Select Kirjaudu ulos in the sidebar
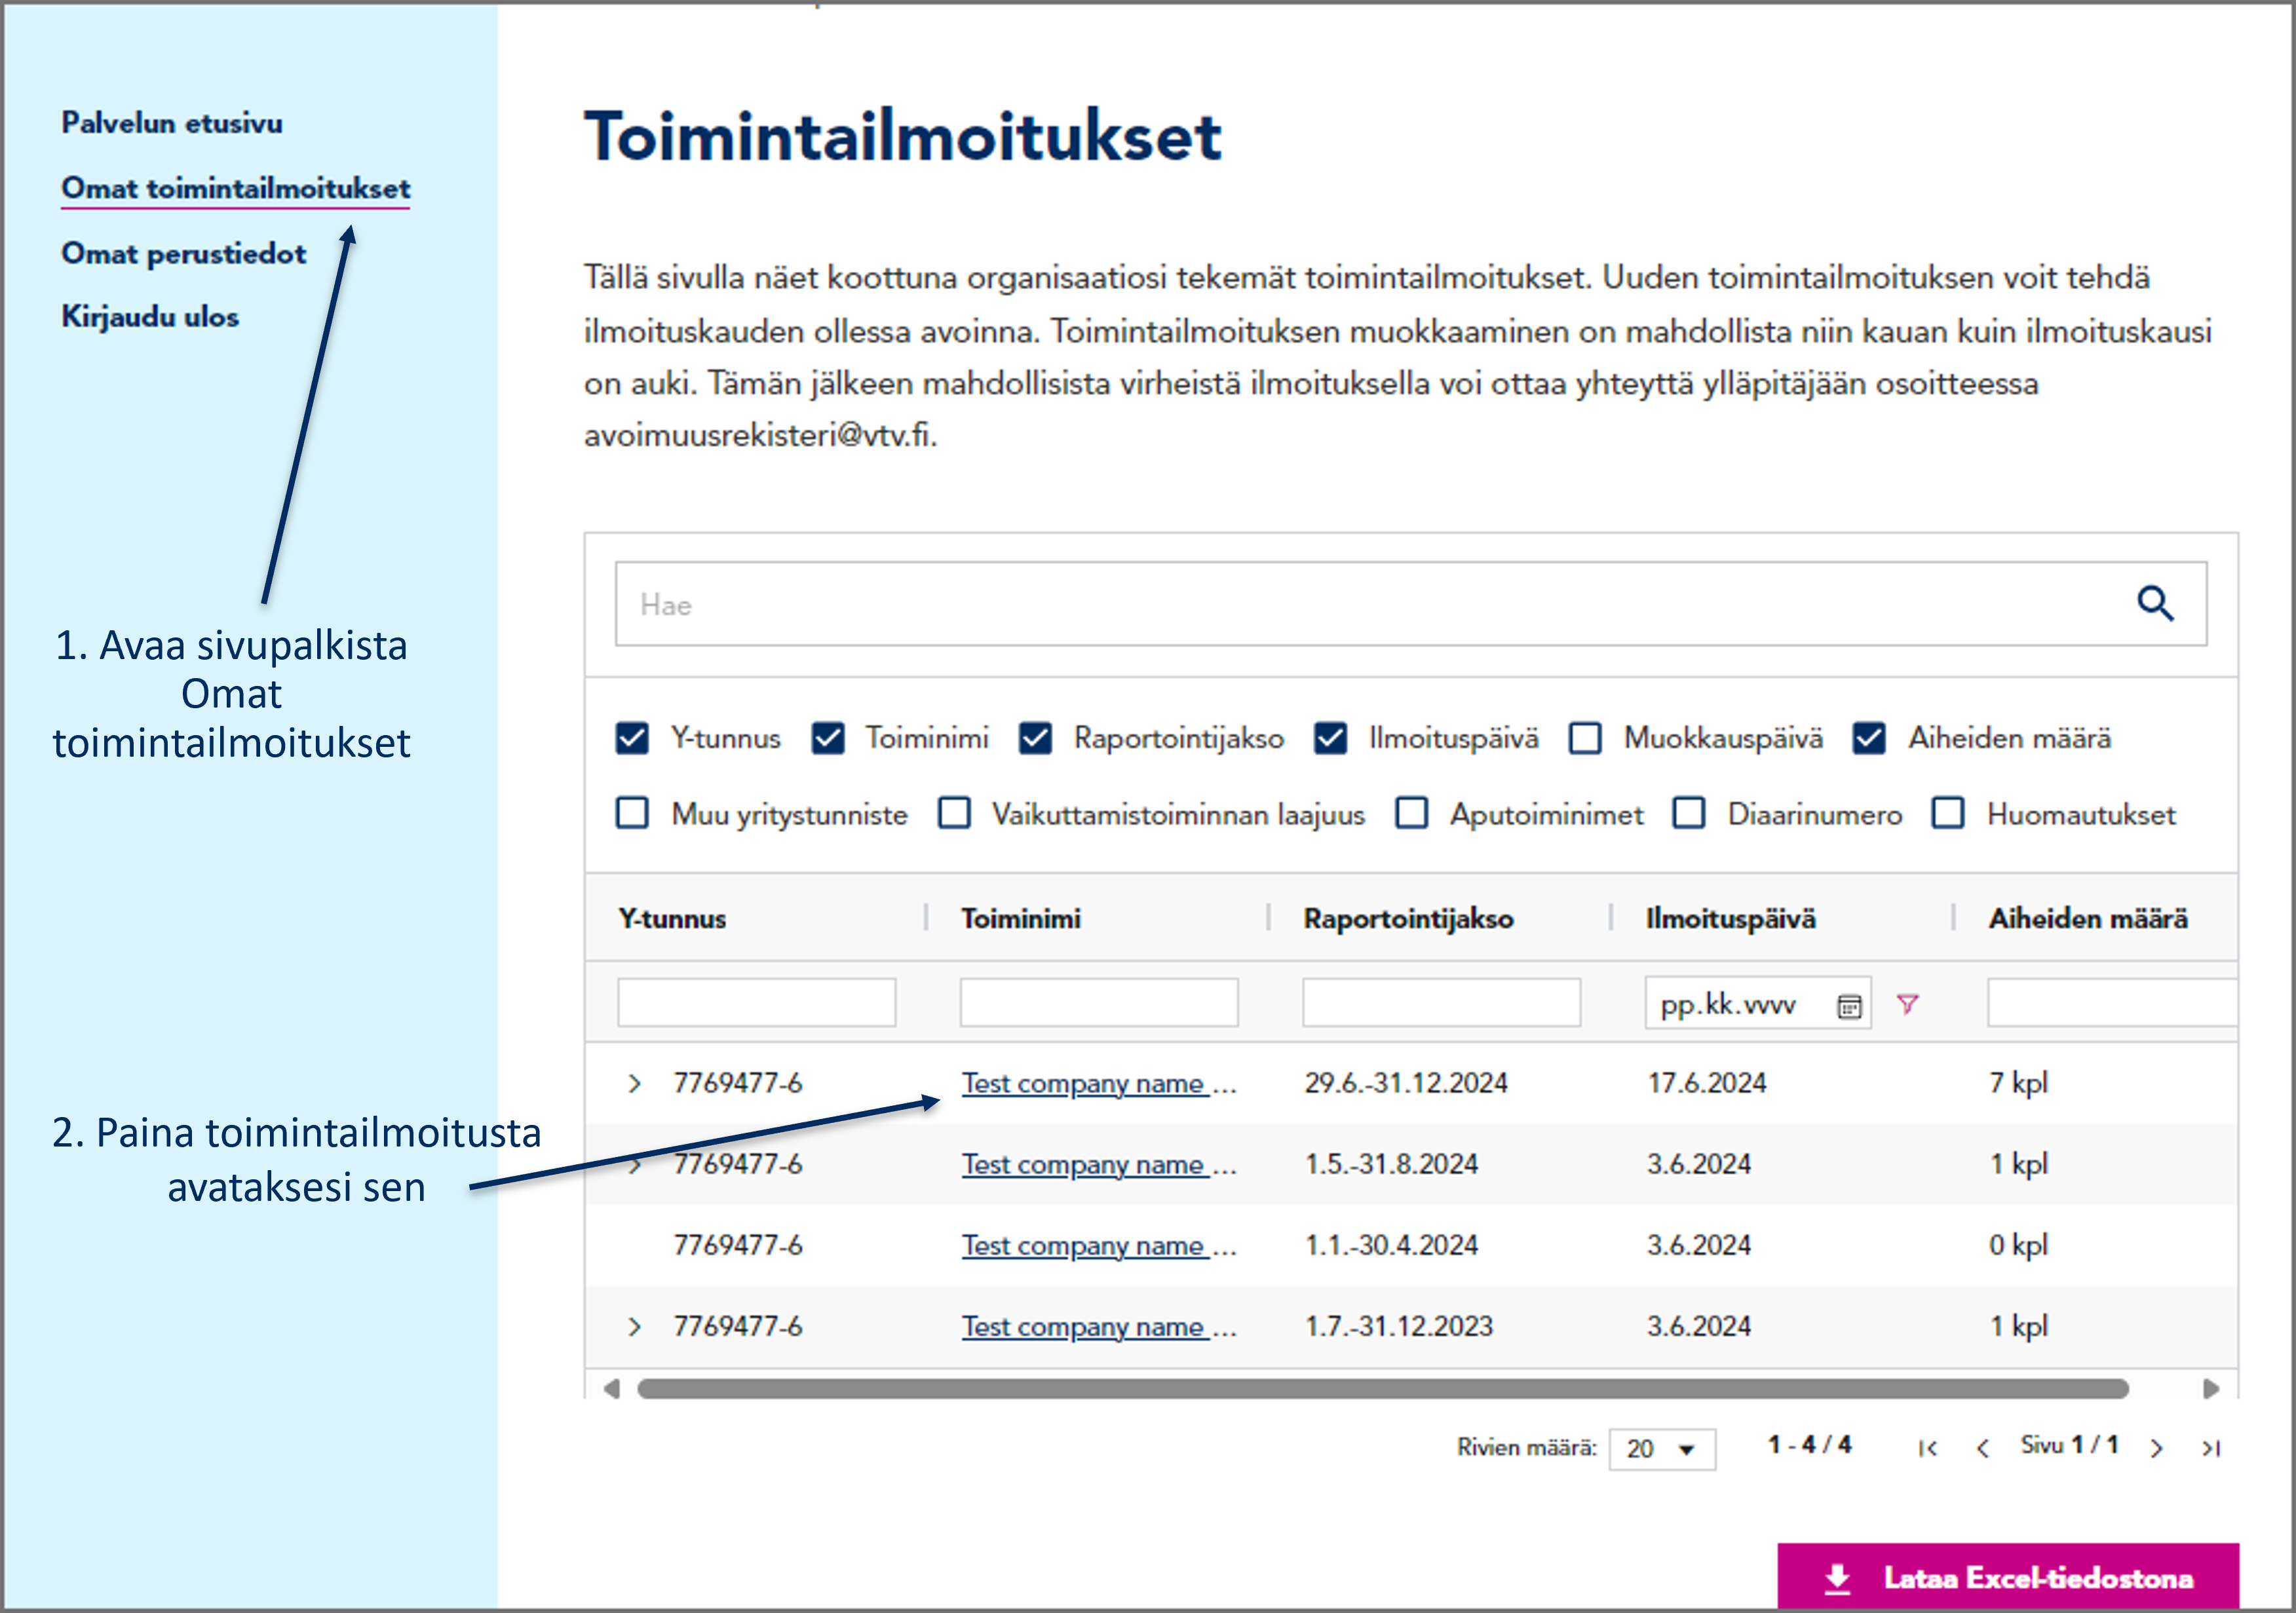The height and width of the screenshot is (1613, 2296). (150, 317)
